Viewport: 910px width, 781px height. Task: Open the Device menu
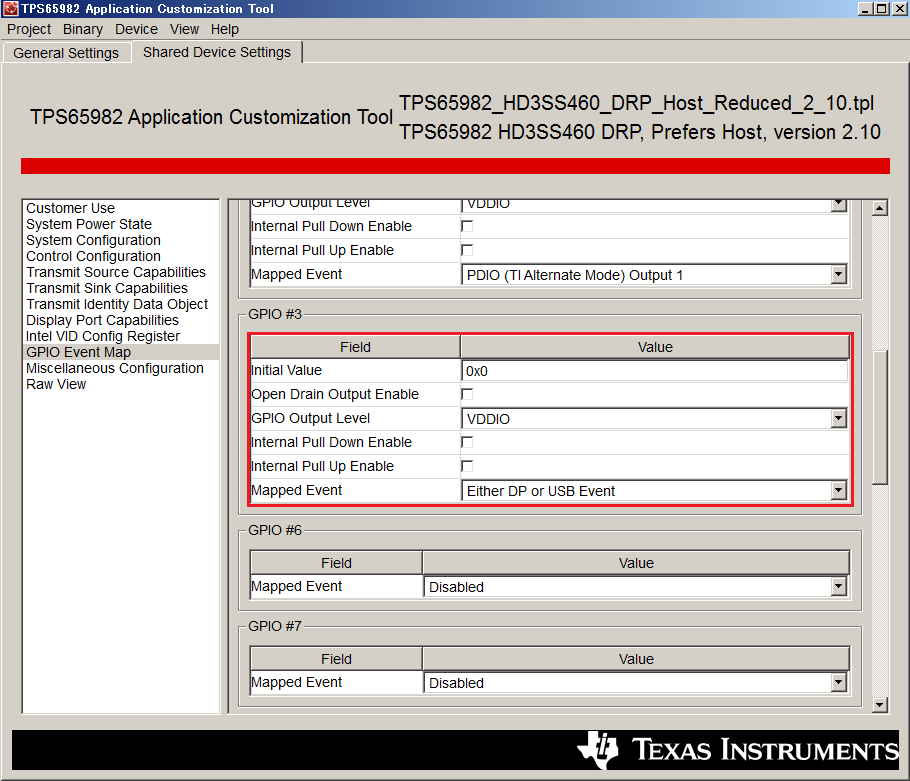pos(136,29)
